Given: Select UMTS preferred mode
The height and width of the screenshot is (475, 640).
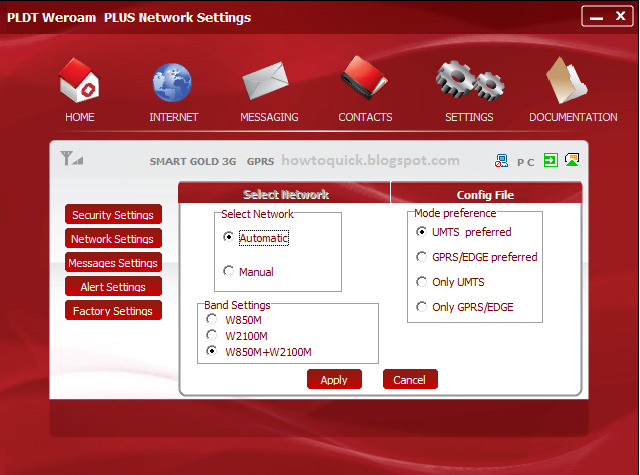Looking at the screenshot, I should 421,232.
